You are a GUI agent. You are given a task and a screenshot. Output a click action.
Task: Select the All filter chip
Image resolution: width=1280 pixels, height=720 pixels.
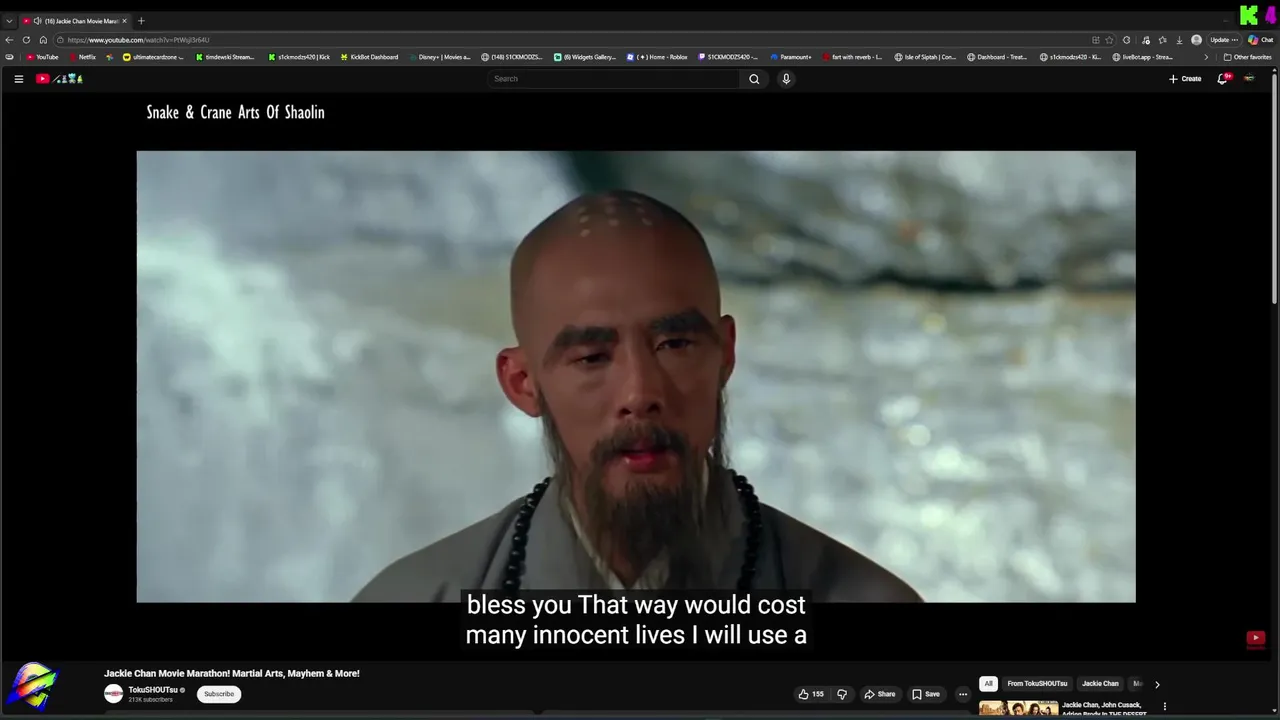pos(988,684)
